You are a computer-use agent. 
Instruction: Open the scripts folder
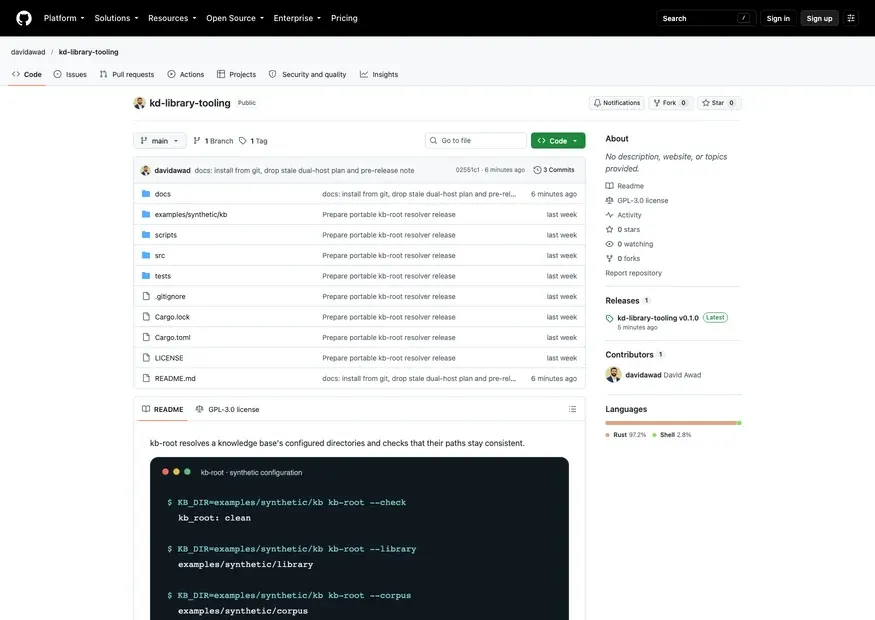pyautogui.click(x=166, y=235)
